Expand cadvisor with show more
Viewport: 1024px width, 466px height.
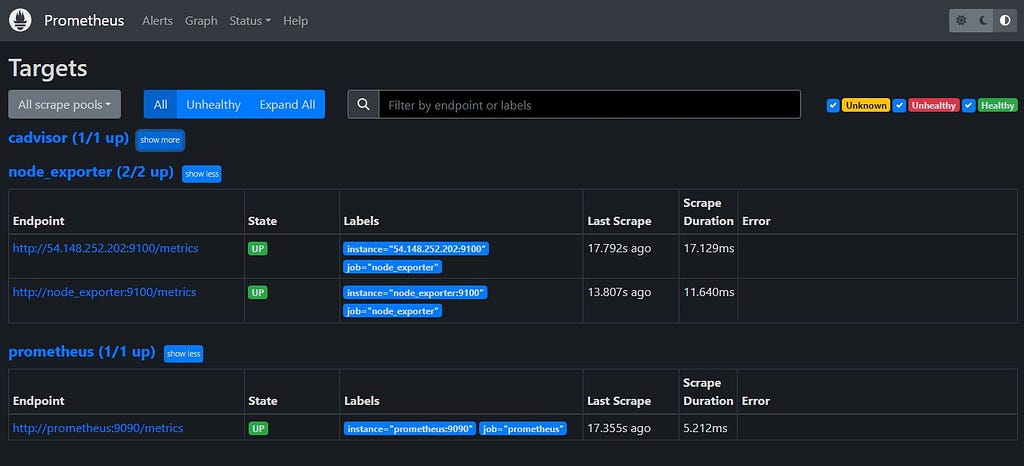point(160,140)
